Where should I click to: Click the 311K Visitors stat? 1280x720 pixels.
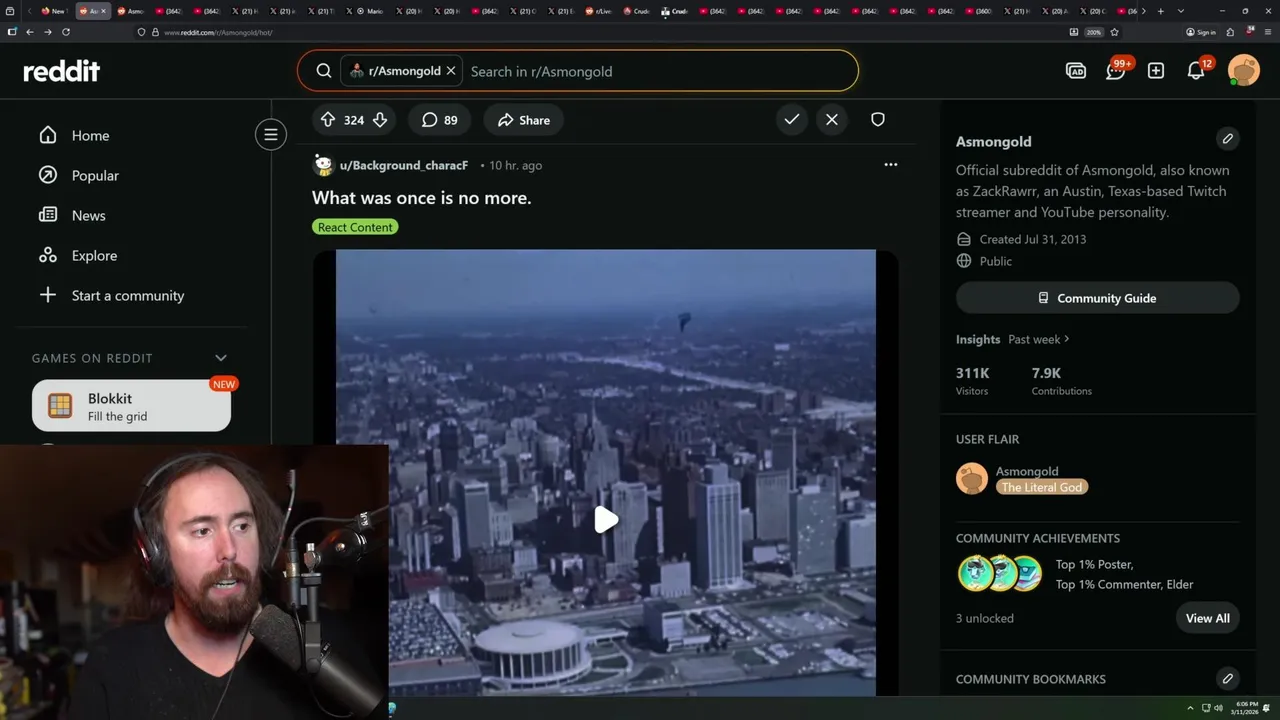(x=972, y=380)
